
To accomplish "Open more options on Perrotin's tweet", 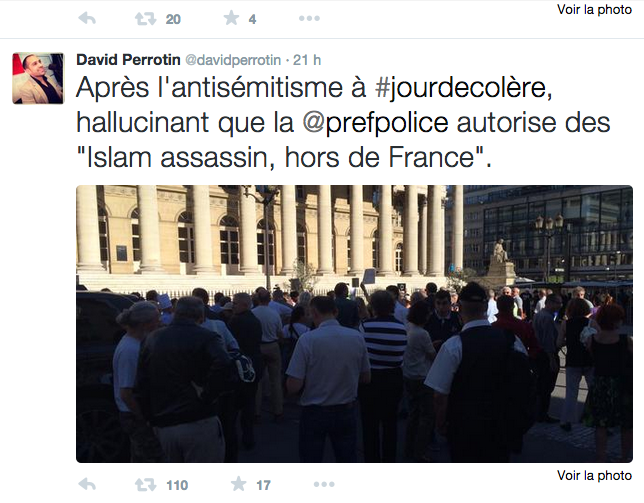I will (324, 485).
